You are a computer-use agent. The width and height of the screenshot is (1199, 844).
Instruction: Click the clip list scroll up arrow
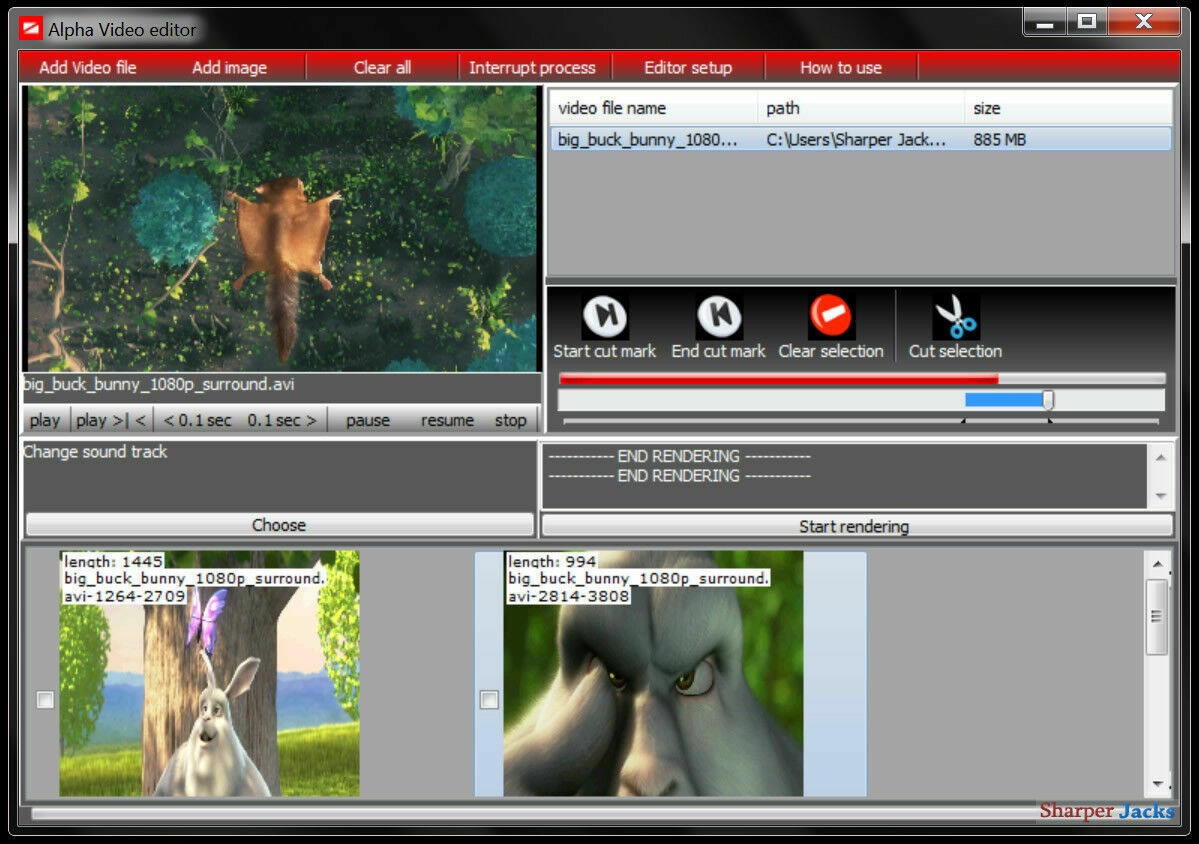tap(1158, 564)
